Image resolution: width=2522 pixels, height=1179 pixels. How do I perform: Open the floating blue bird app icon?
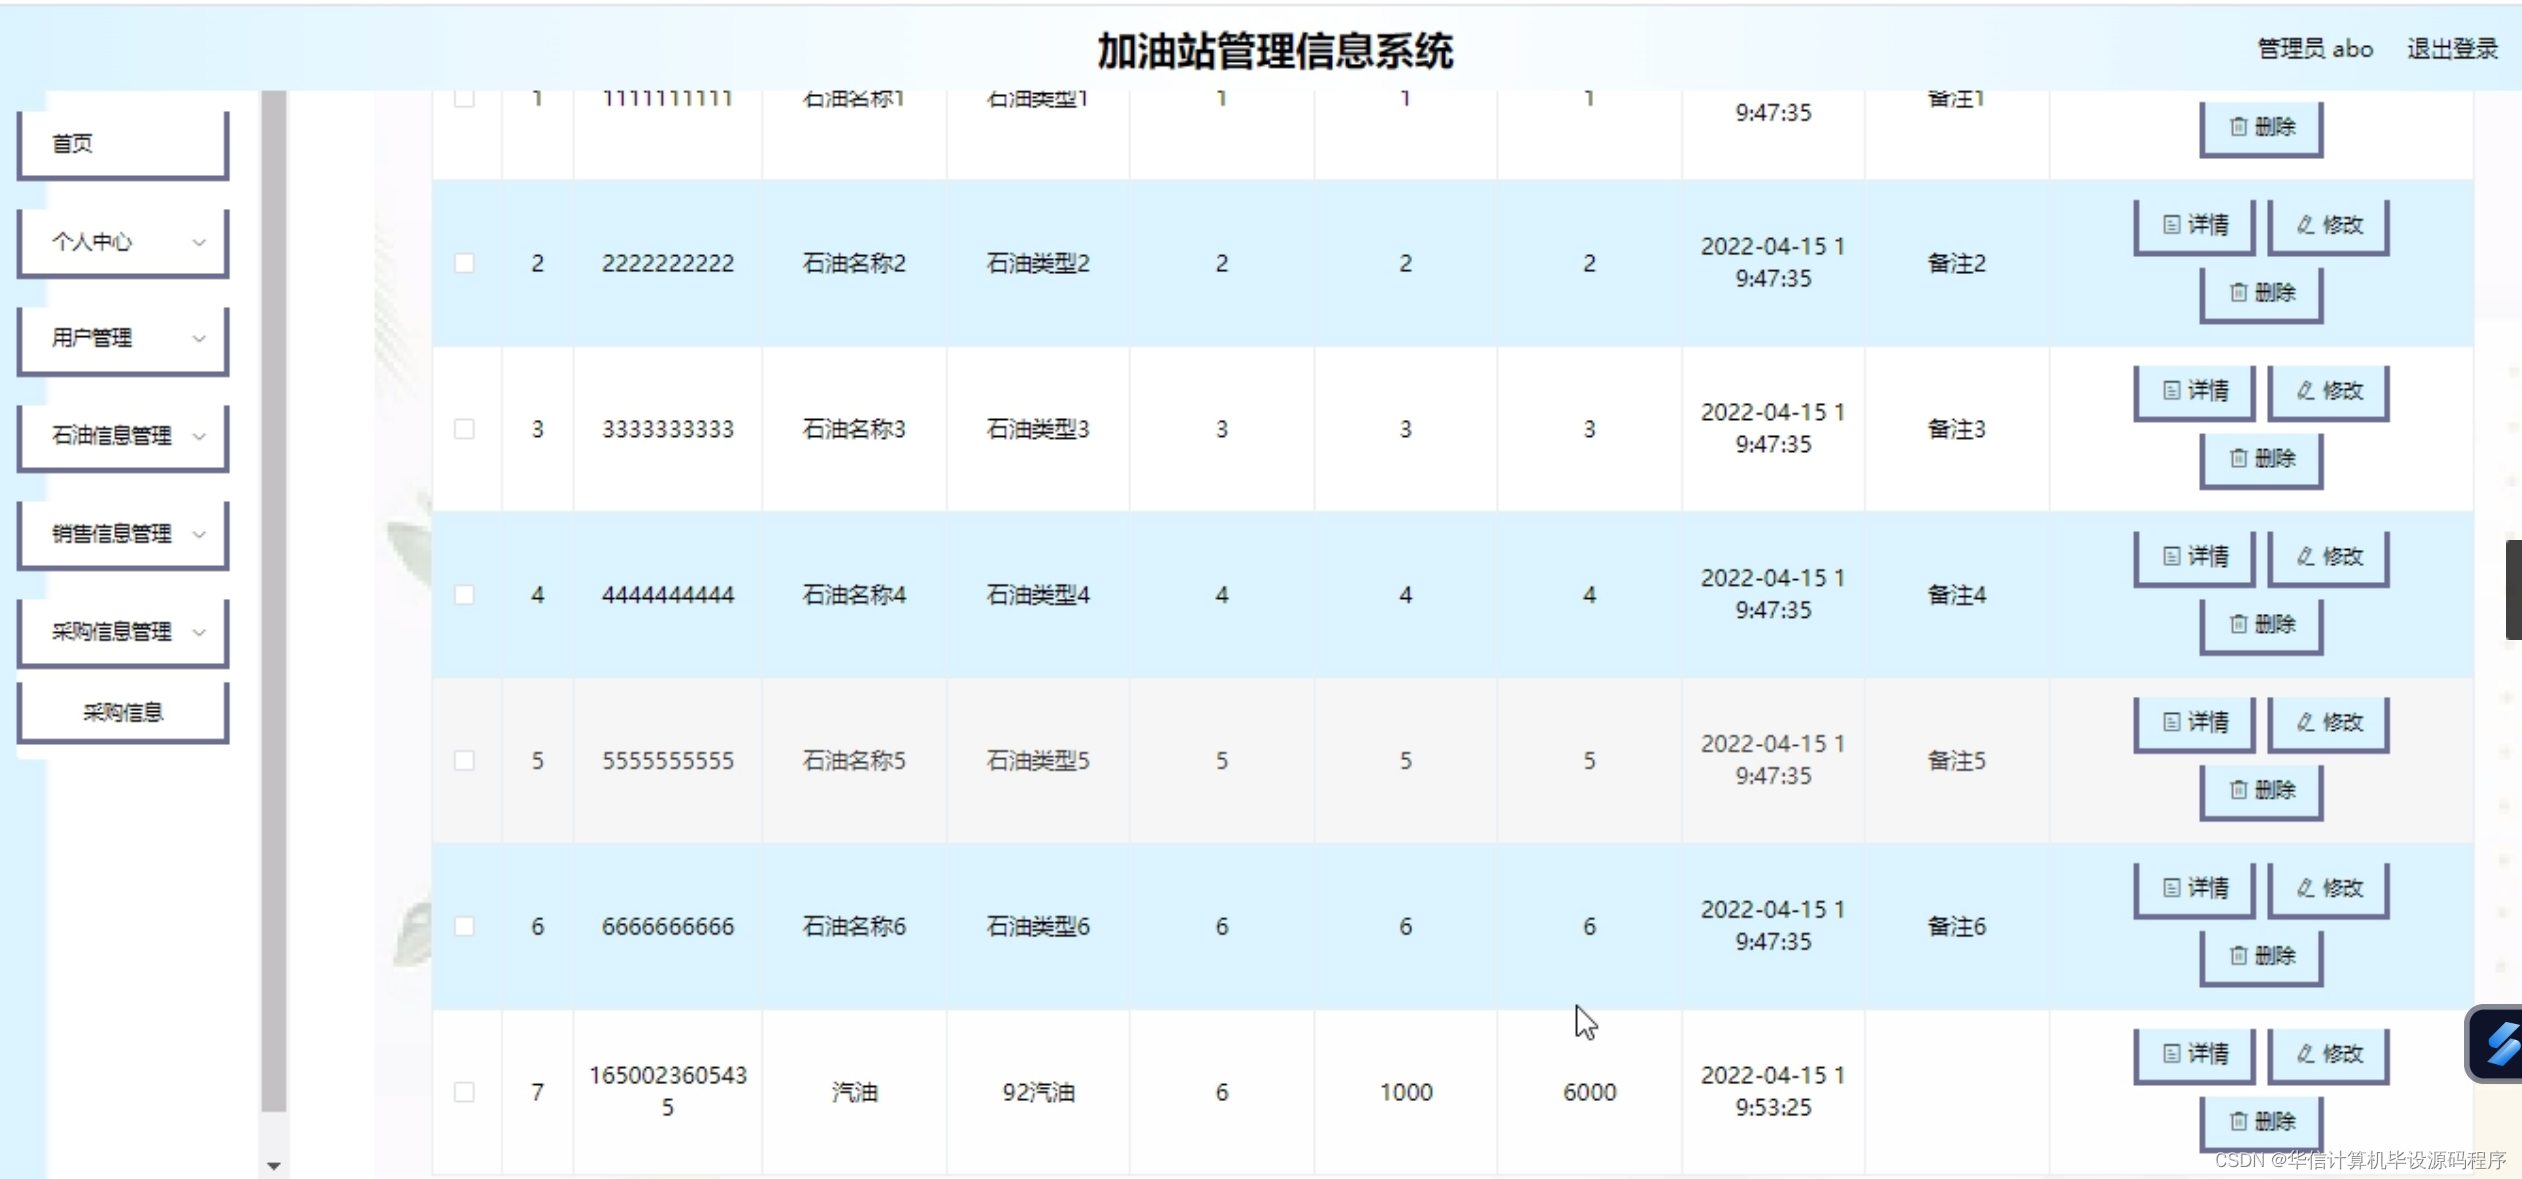[x=2500, y=1044]
